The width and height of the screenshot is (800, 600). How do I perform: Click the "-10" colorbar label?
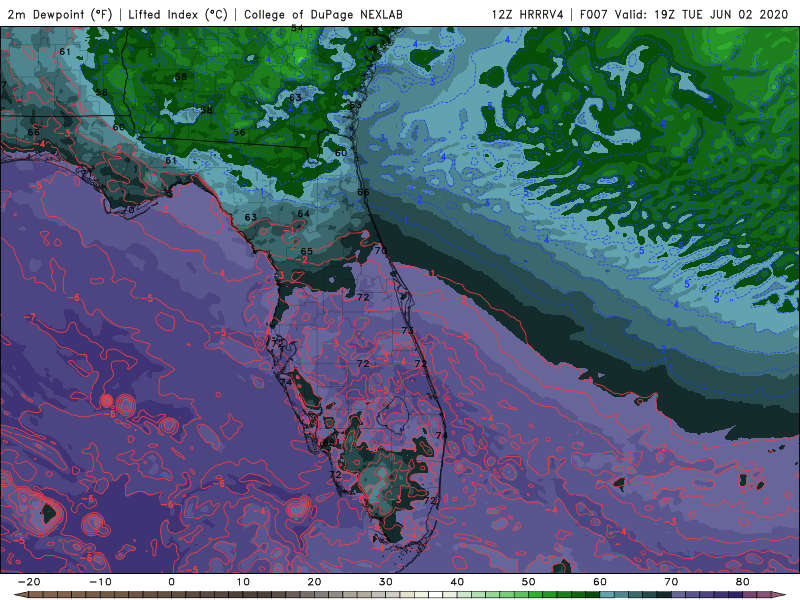100,582
